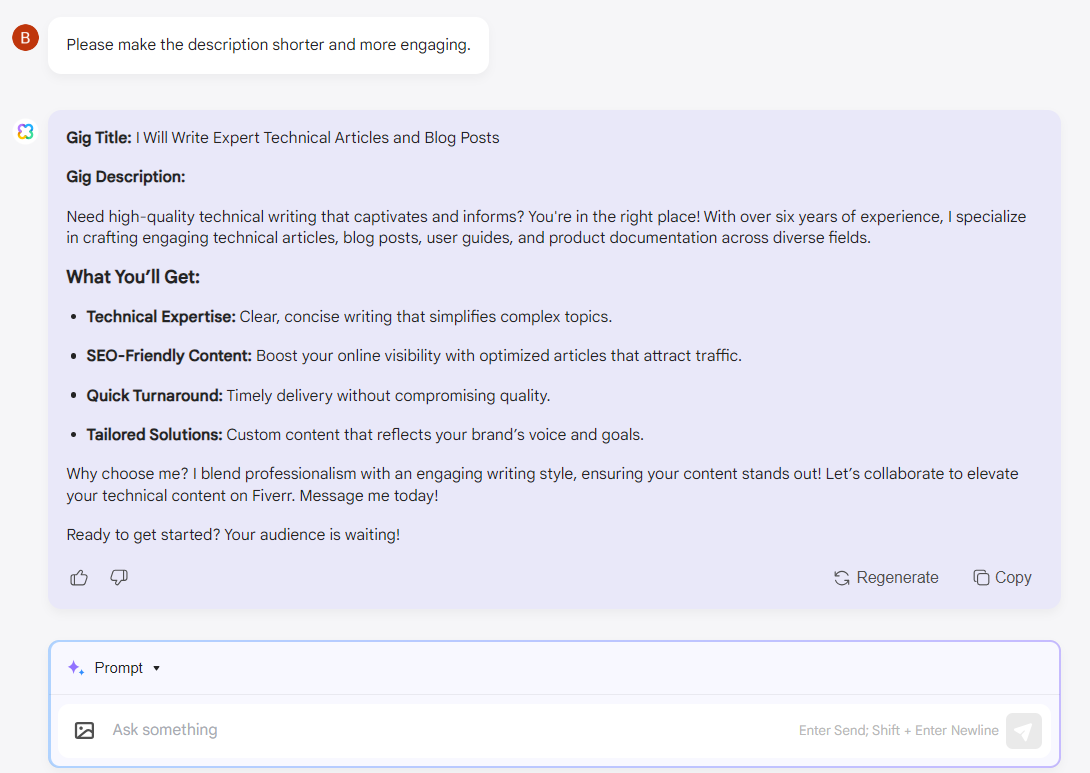Click the Ask something input field
This screenshot has height=773, width=1090.
(x=400, y=730)
